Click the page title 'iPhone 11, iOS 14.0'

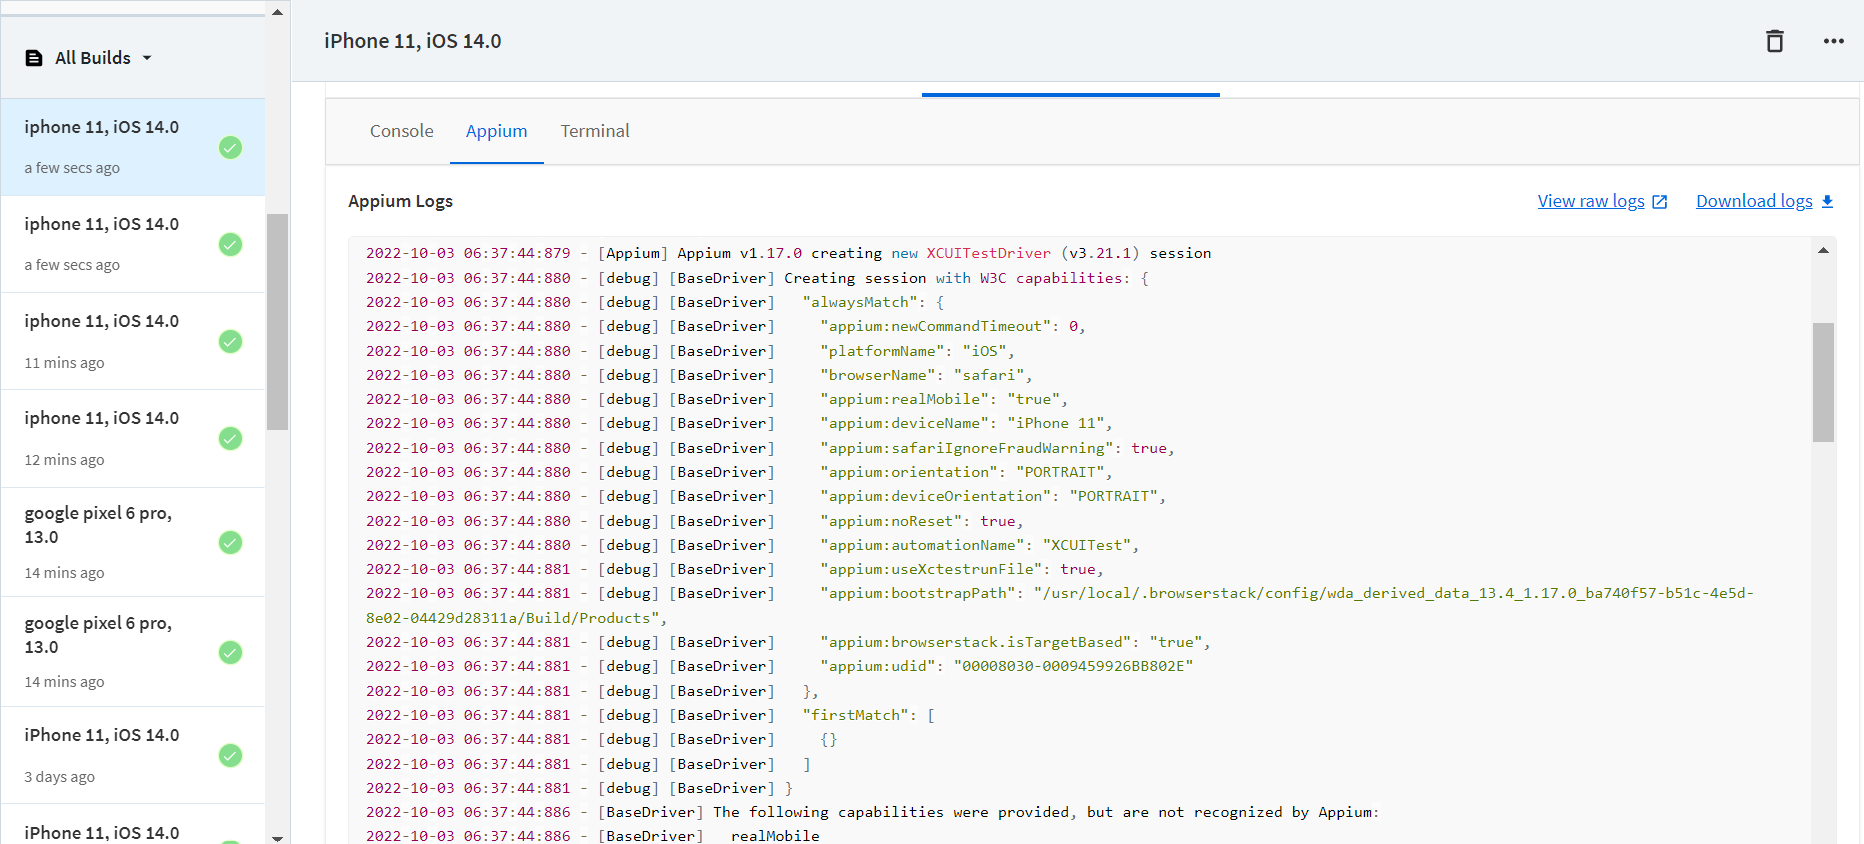point(413,41)
